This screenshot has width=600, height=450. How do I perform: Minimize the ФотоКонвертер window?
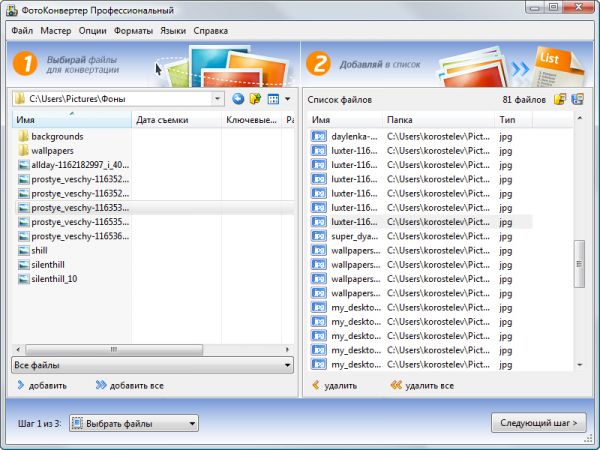[535, 7]
